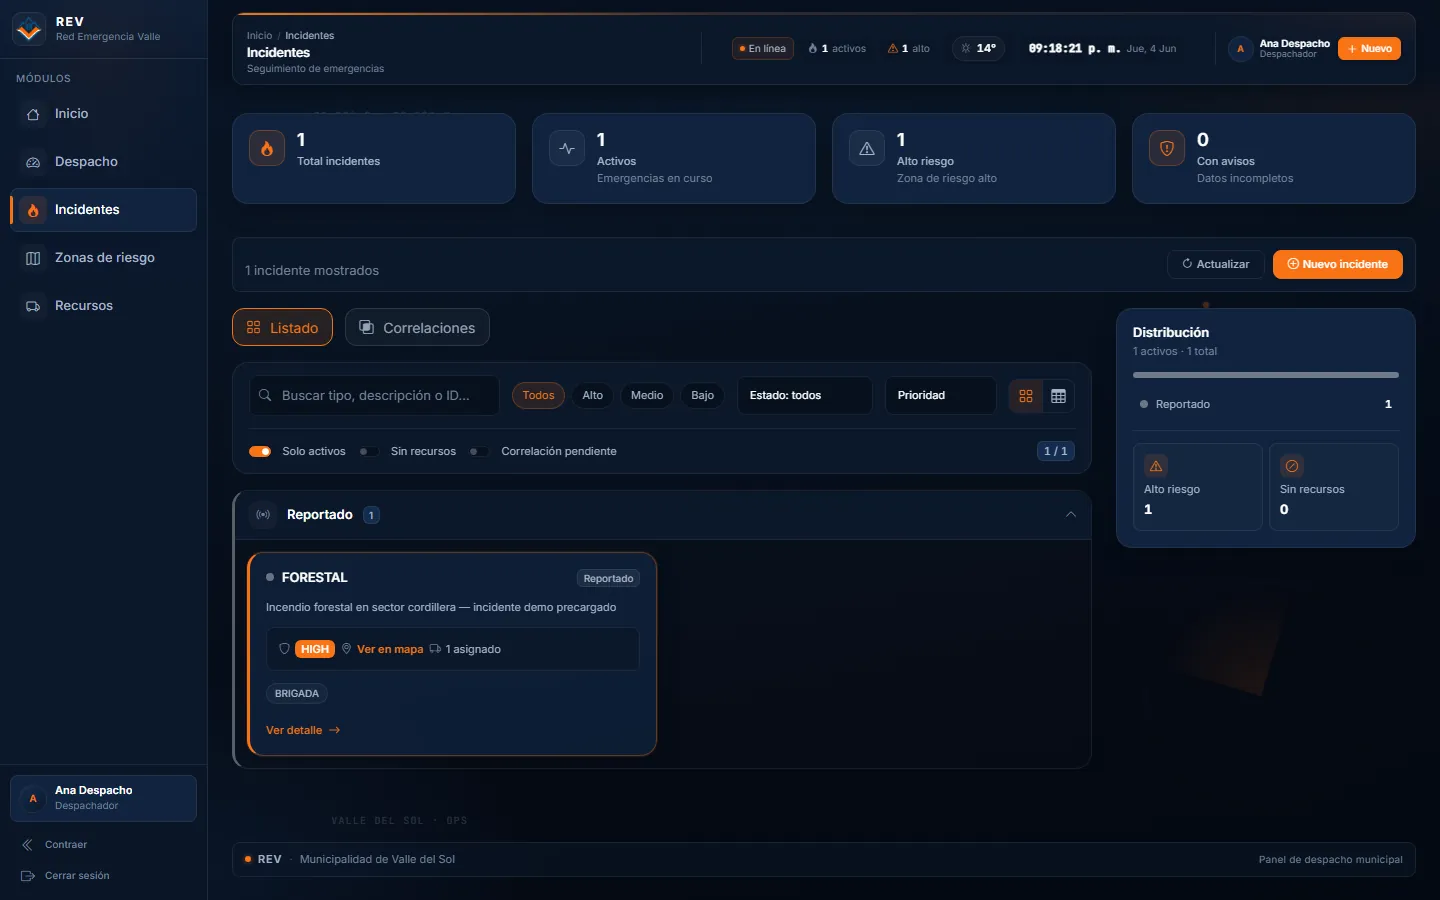Click the temperature 14° weather indicator
Screen dimensions: 1440x900
tap(978, 48)
